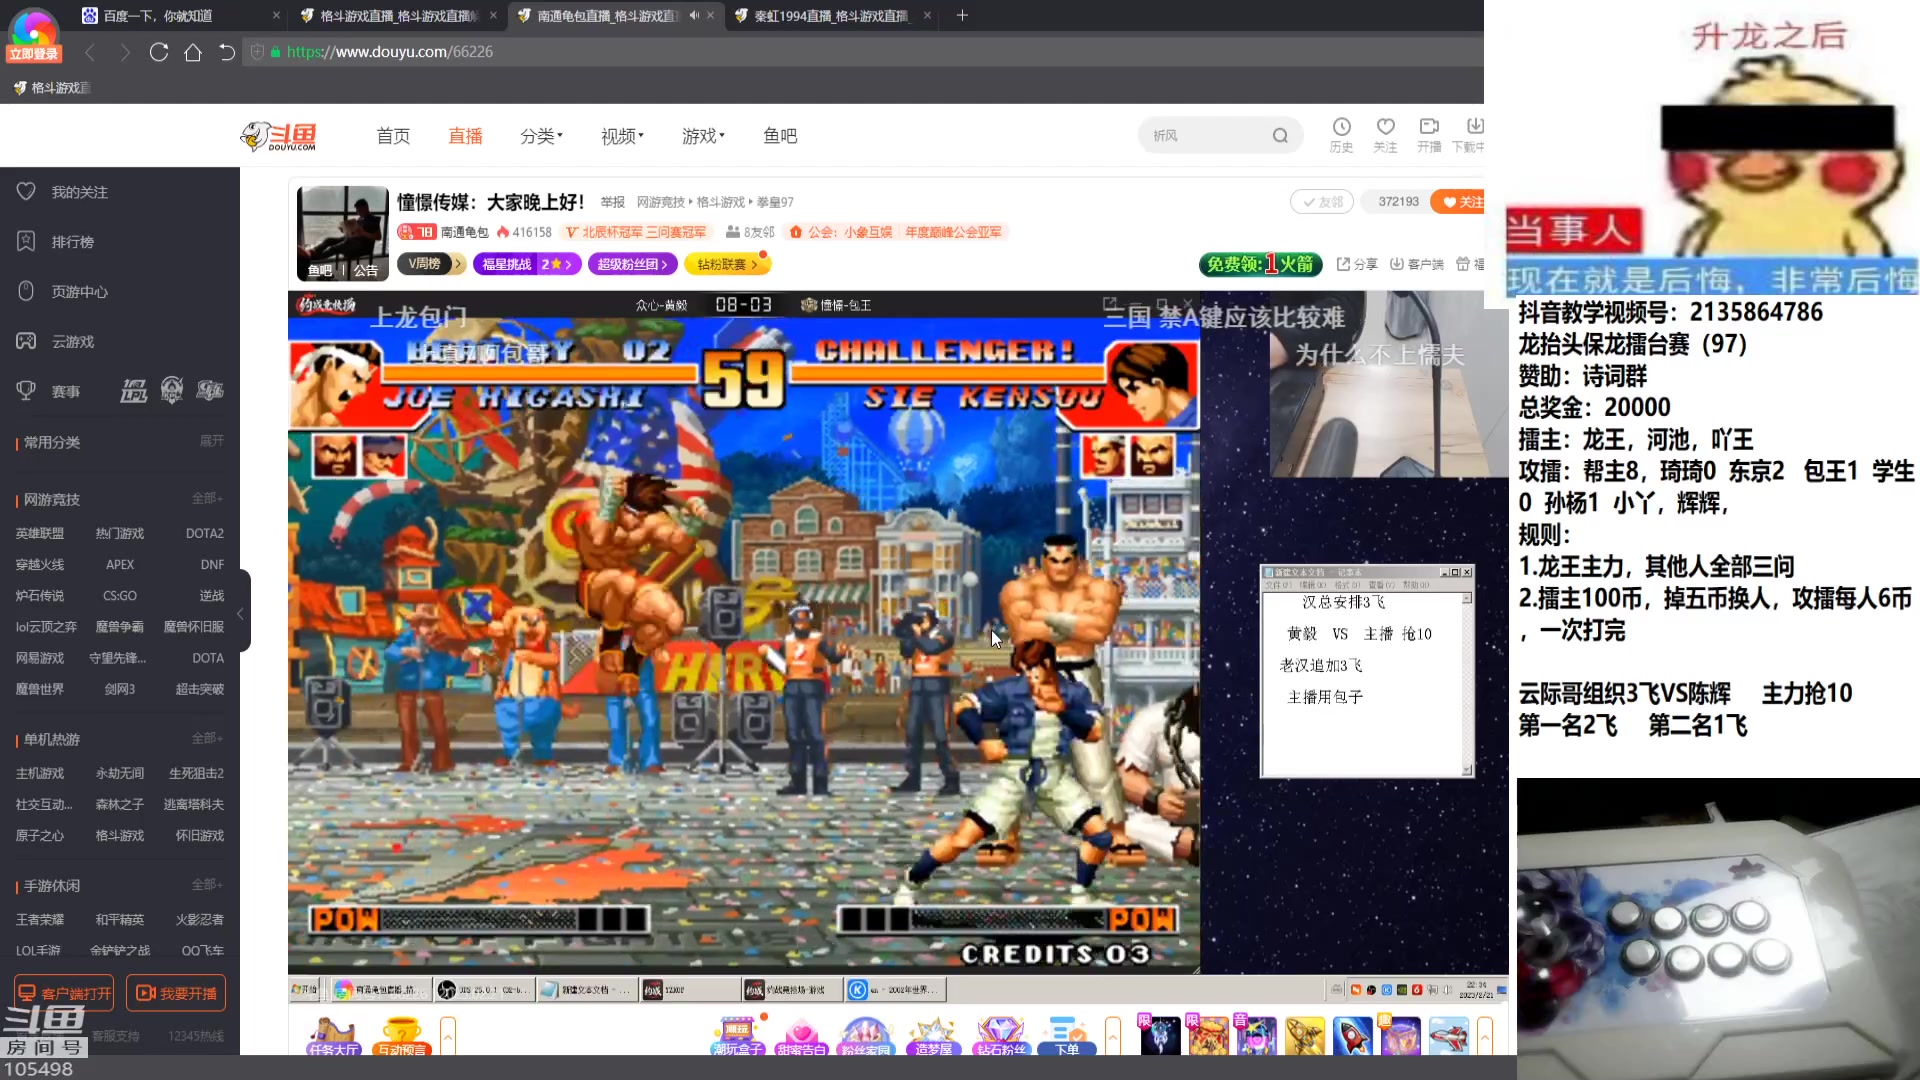Click the streamer avatar thumbnail
This screenshot has width=1920, height=1080.
coord(343,233)
